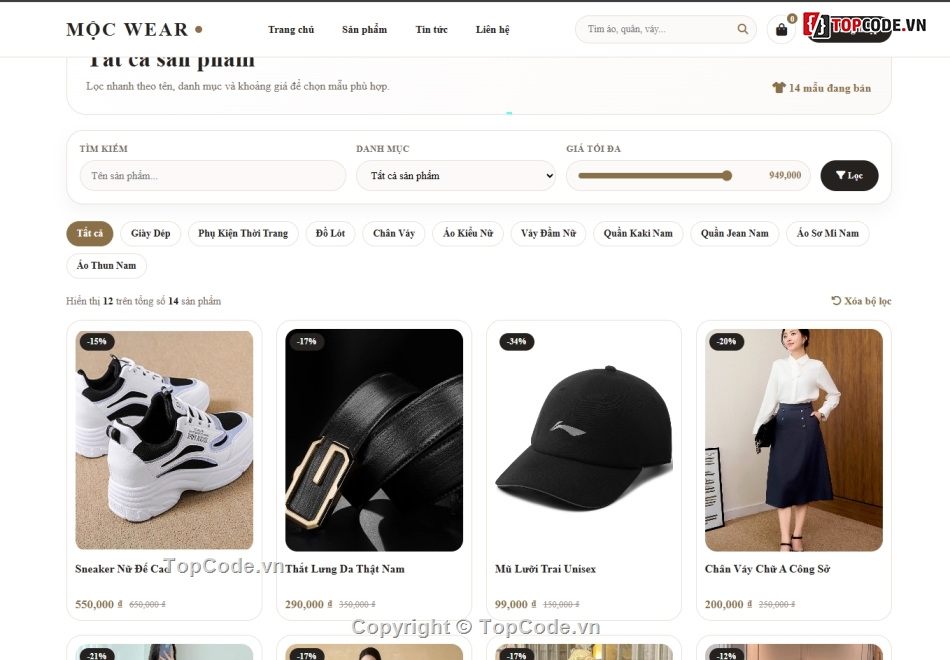Open the shopping bag cart icon

click(x=781, y=29)
